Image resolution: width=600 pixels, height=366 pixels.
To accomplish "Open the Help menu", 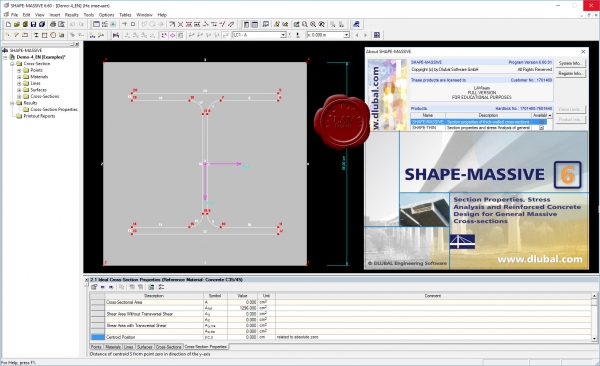I will point(162,15).
